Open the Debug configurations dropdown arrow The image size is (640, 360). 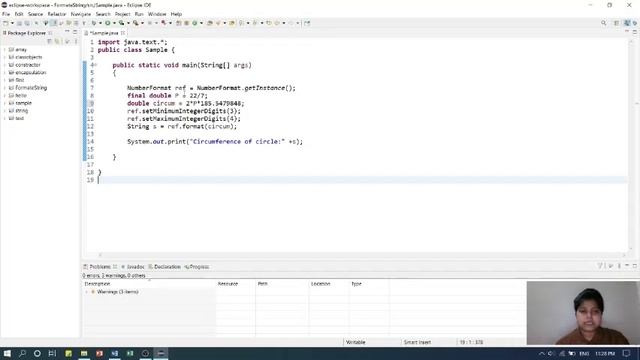(100, 23)
